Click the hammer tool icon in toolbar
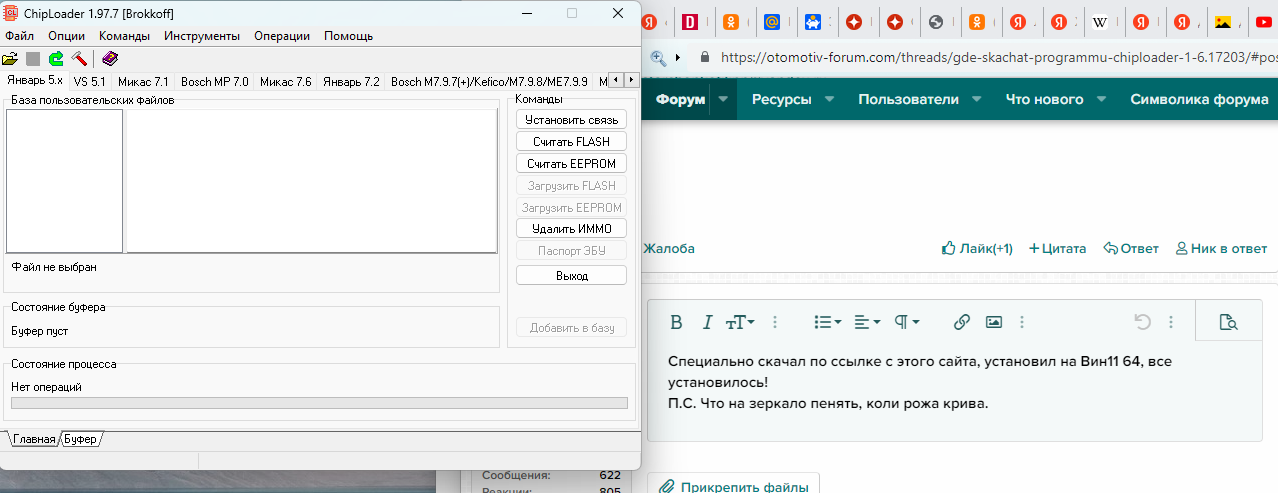This screenshot has width=1278, height=493. click(79, 59)
